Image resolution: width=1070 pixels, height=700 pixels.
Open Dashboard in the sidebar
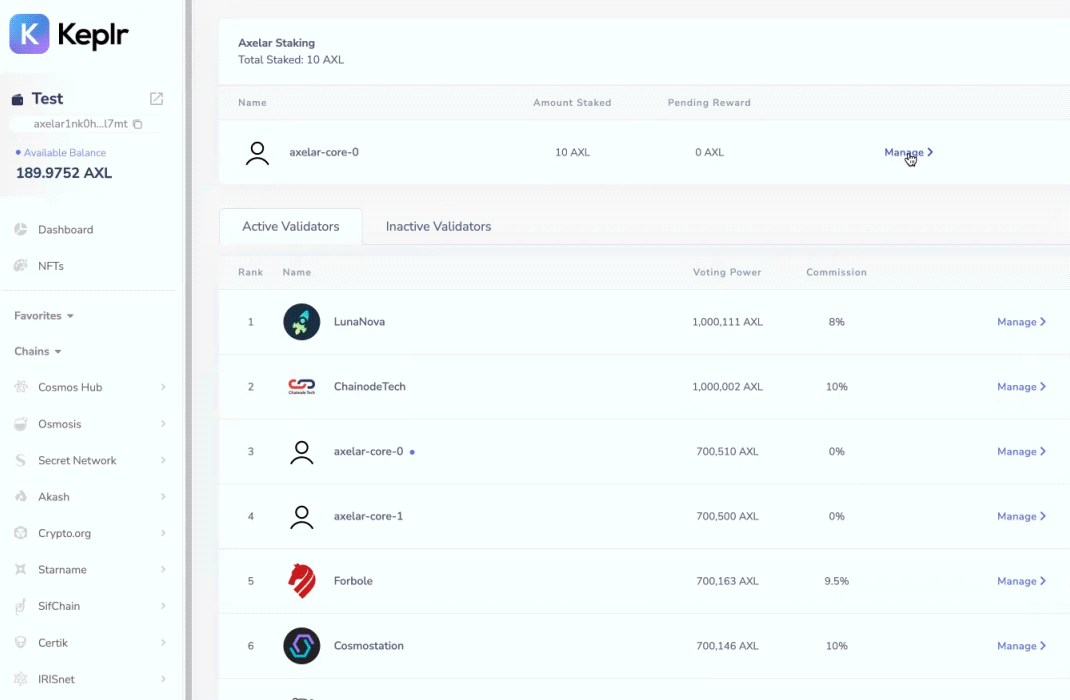tap(66, 229)
